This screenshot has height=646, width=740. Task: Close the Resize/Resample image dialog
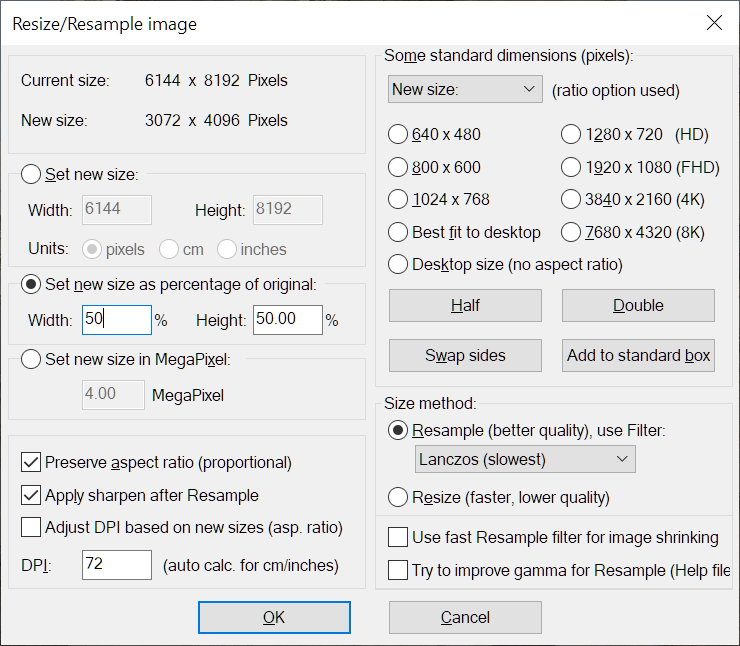click(713, 23)
